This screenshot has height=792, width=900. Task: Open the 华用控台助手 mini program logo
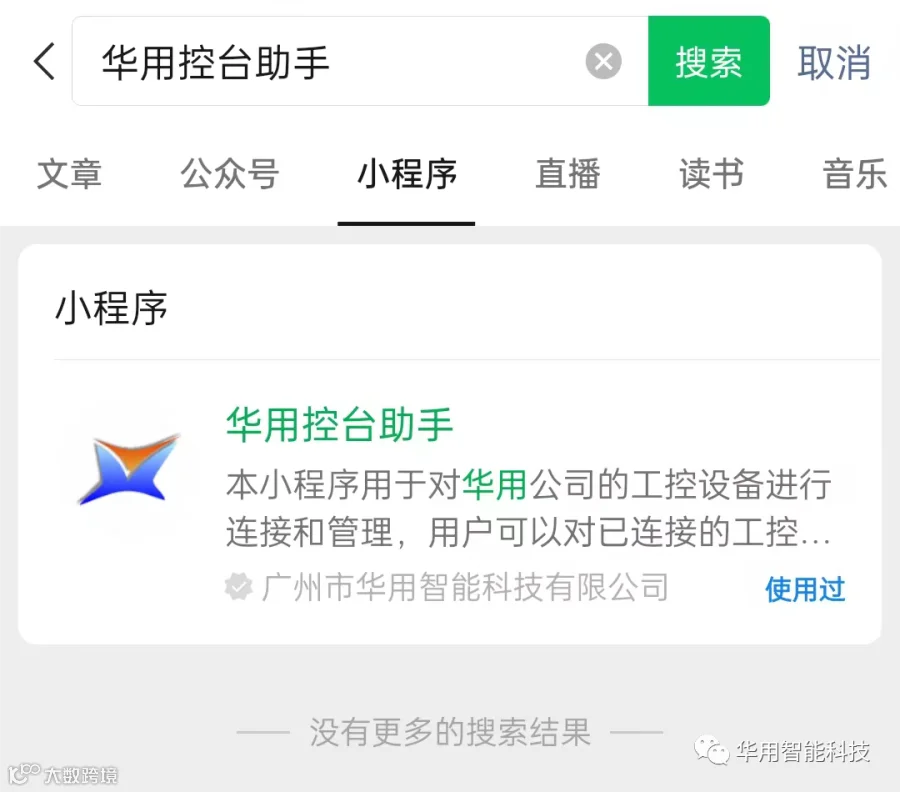pyautogui.click(x=129, y=471)
